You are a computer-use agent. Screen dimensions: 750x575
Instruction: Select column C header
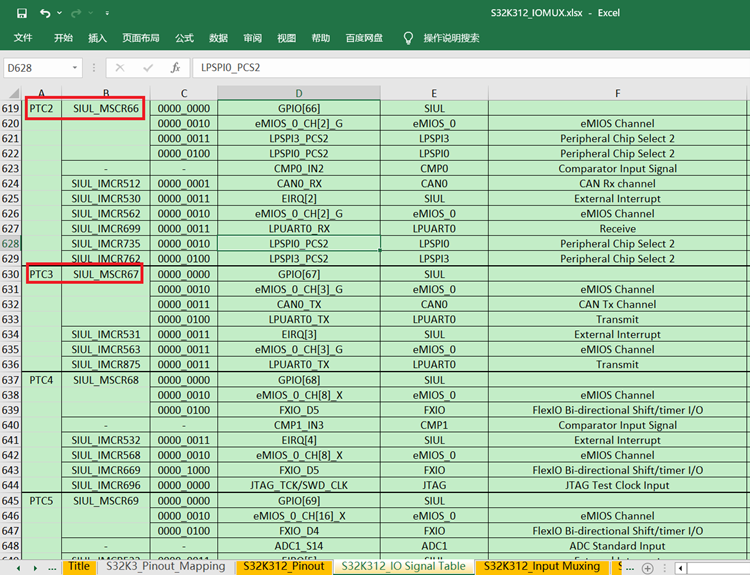(x=184, y=93)
